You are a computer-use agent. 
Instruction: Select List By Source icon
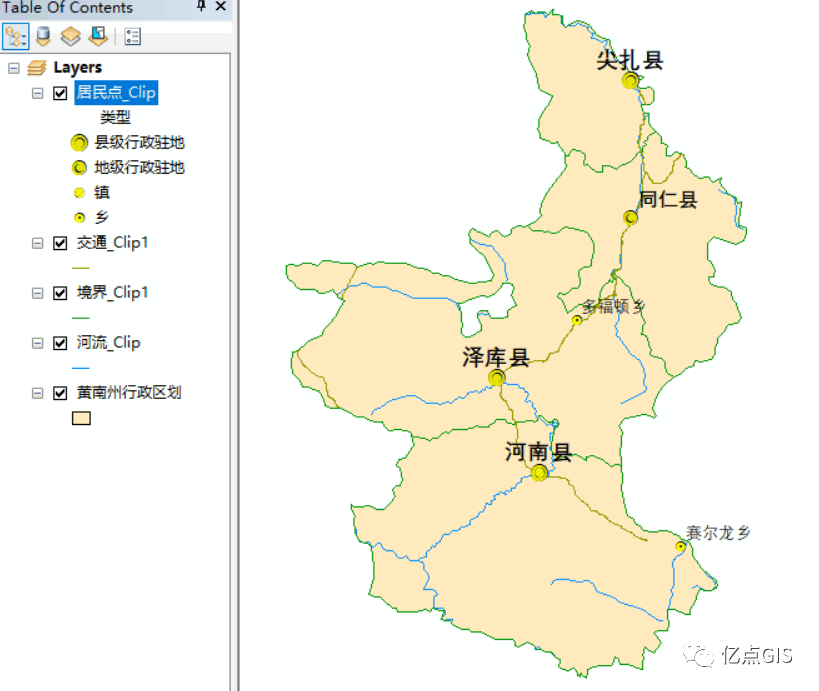pos(43,37)
